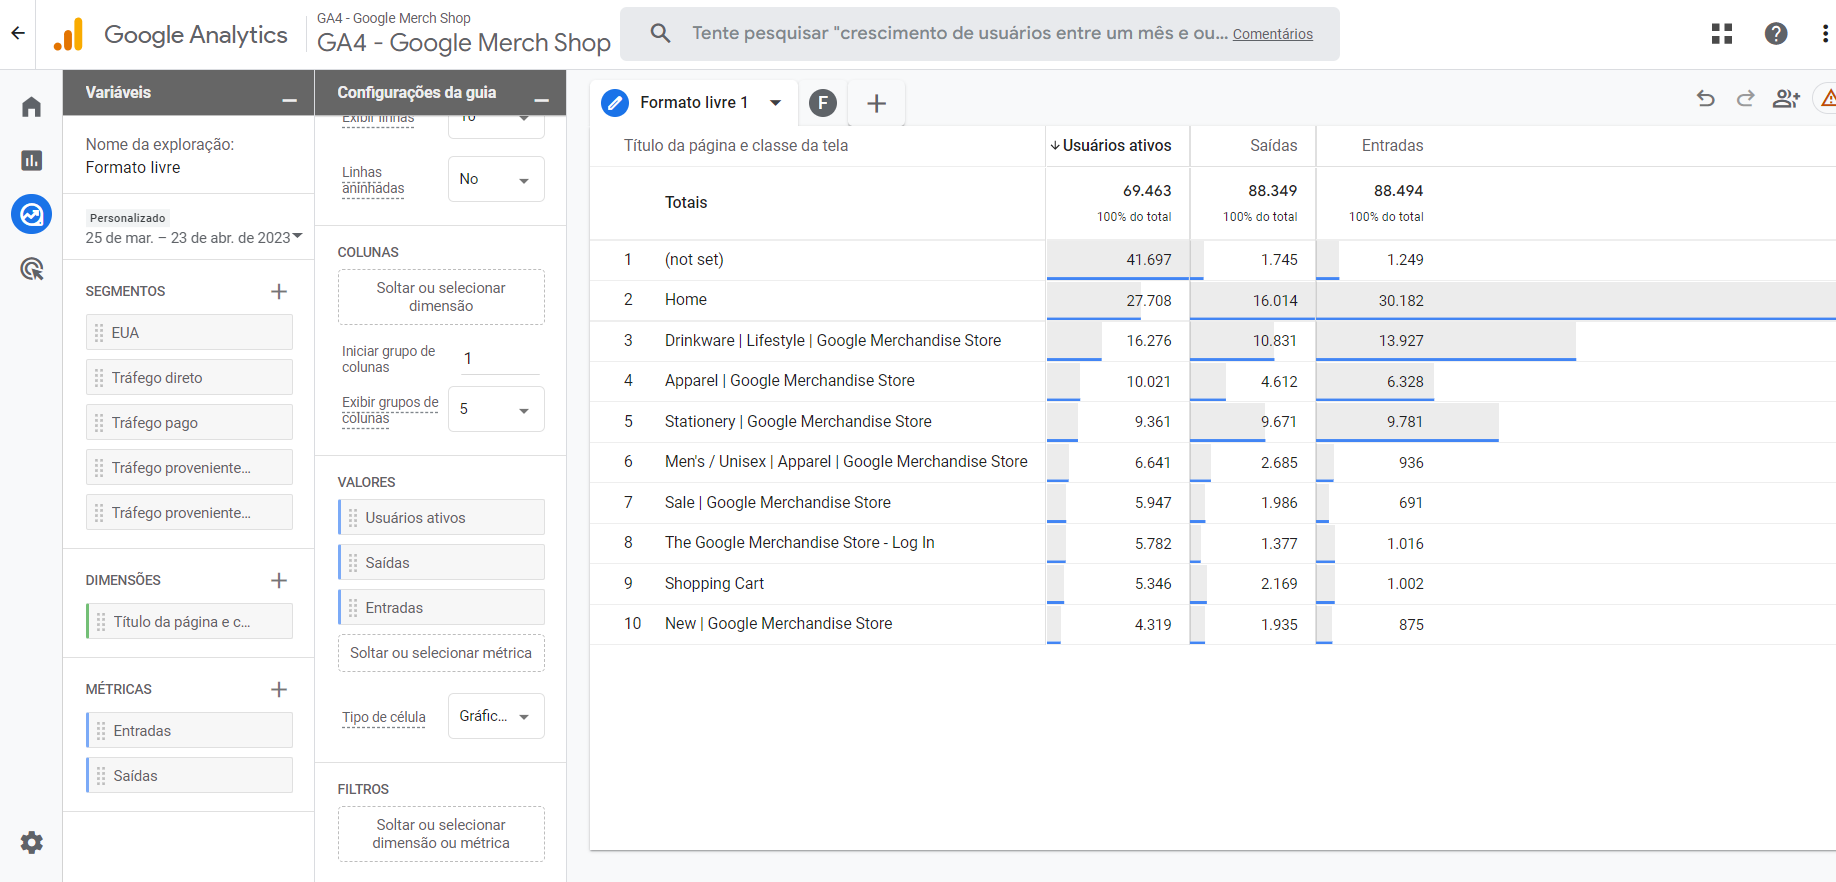Add a new tab with plus button

tap(876, 103)
